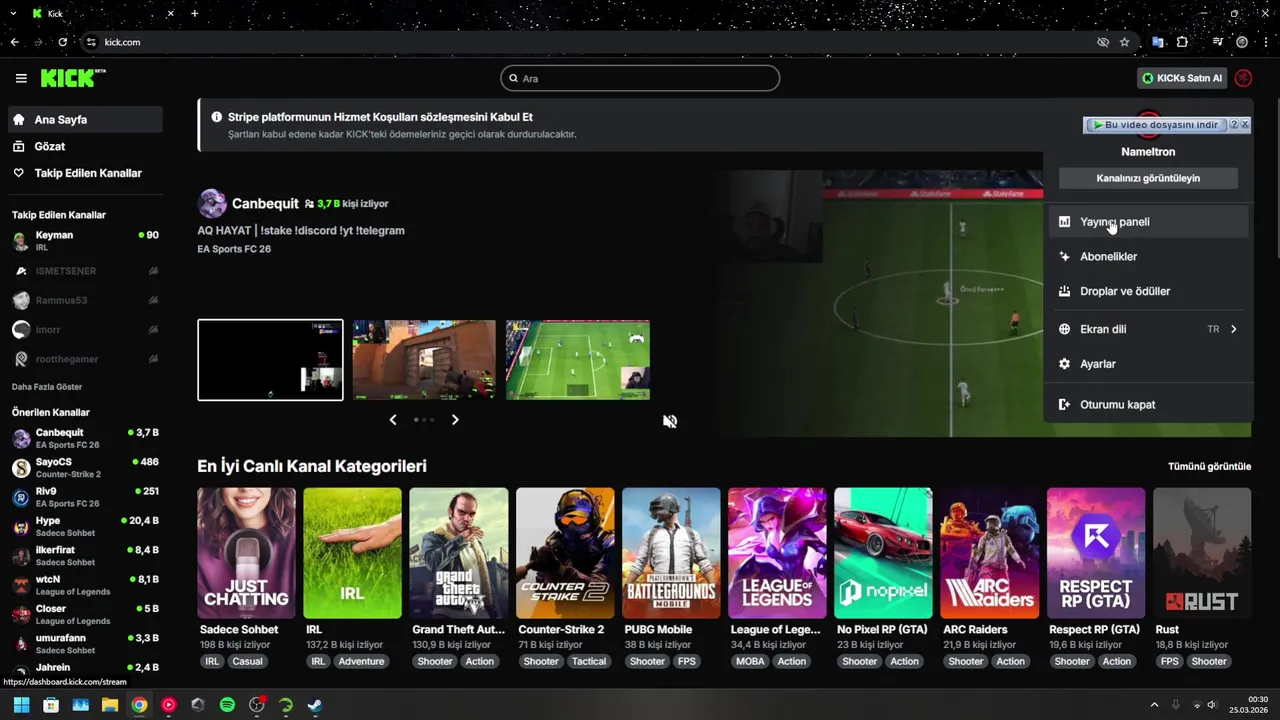Open File Explorer from the taskbar

110,705
